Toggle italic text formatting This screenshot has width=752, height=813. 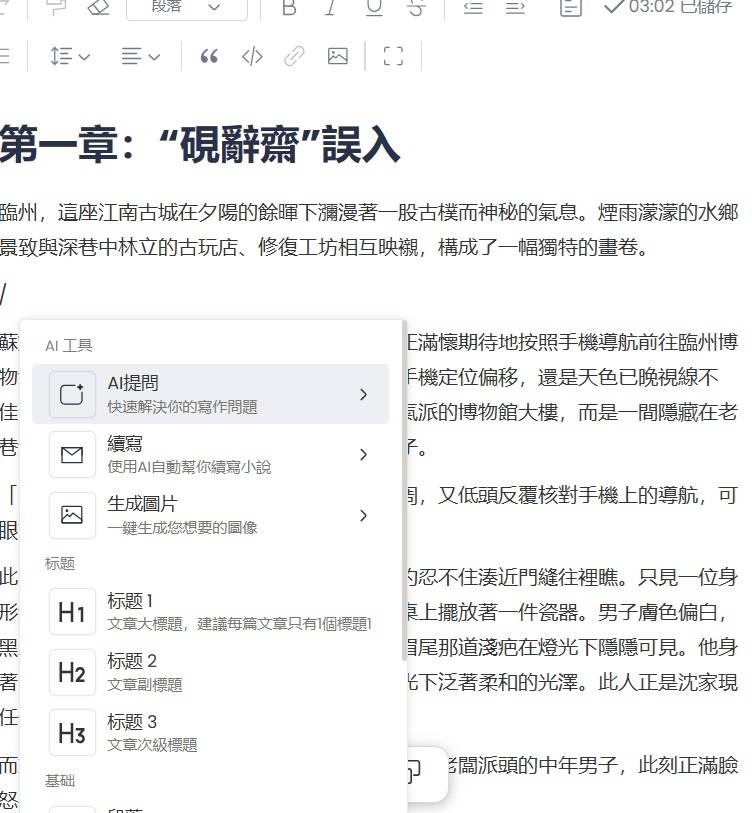[x=331, y=7]
